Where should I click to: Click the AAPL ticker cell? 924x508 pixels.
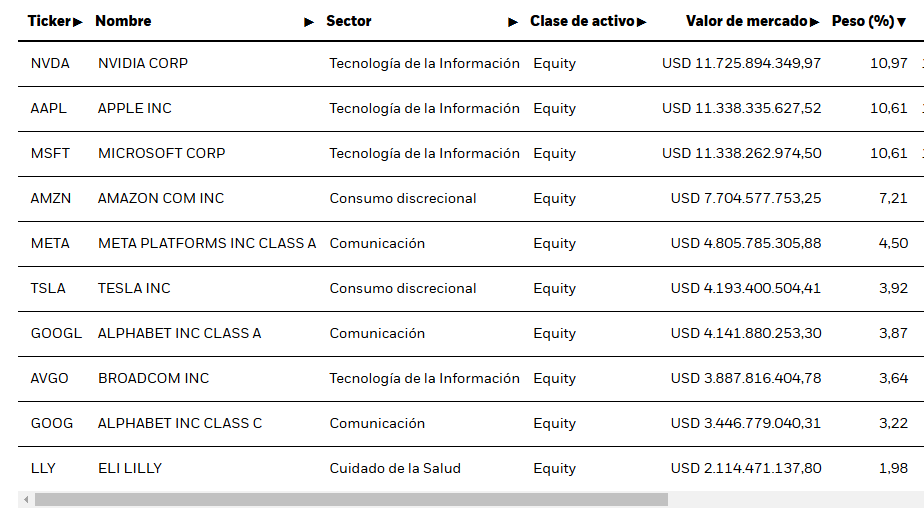click(49, 108)
